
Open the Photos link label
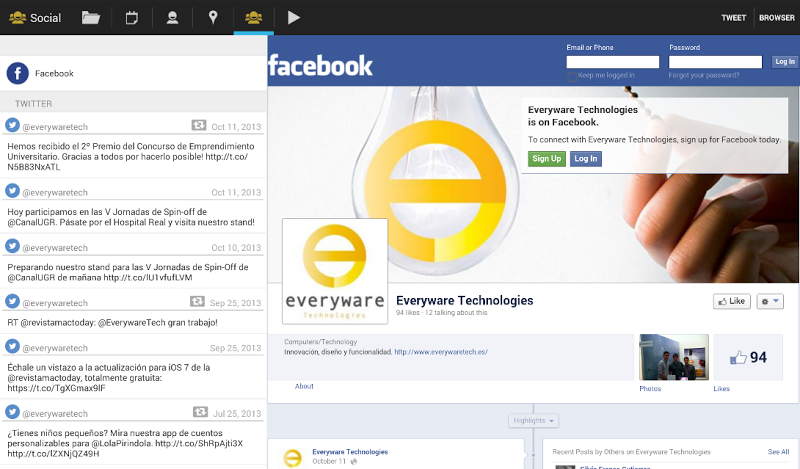(650, 389)
